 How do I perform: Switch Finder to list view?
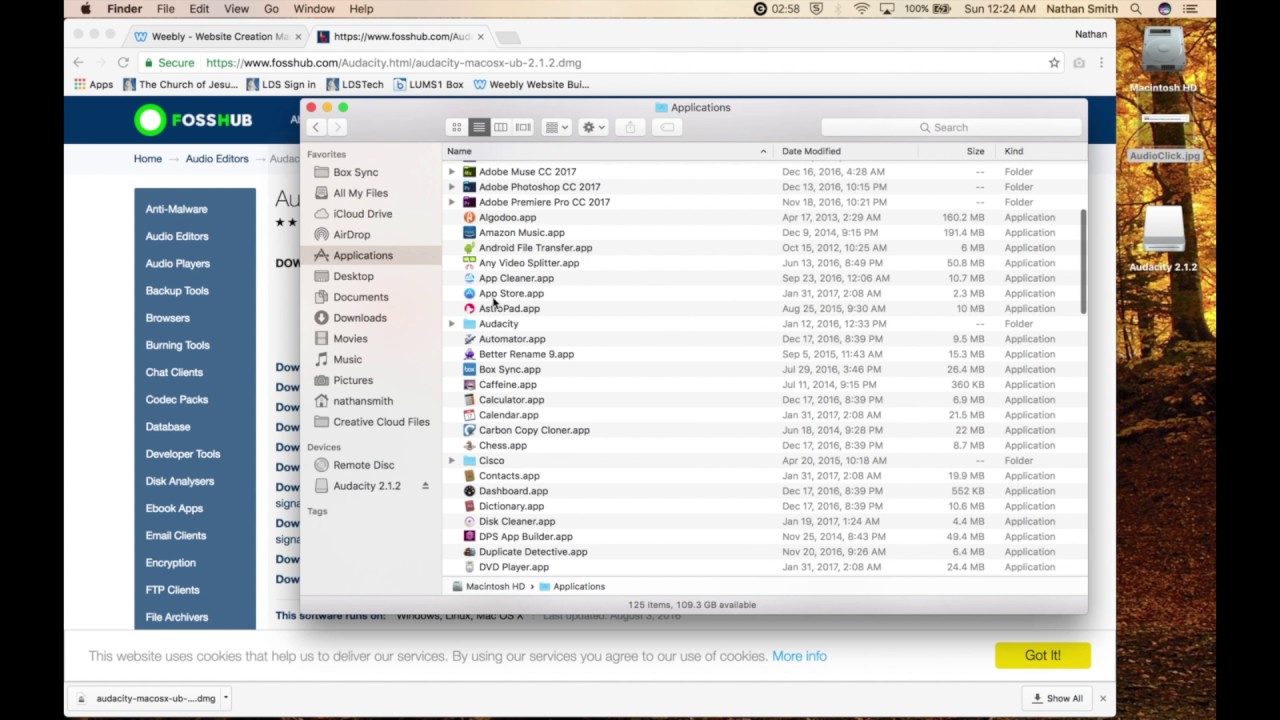pyautogui.click(x=479, y=127)
